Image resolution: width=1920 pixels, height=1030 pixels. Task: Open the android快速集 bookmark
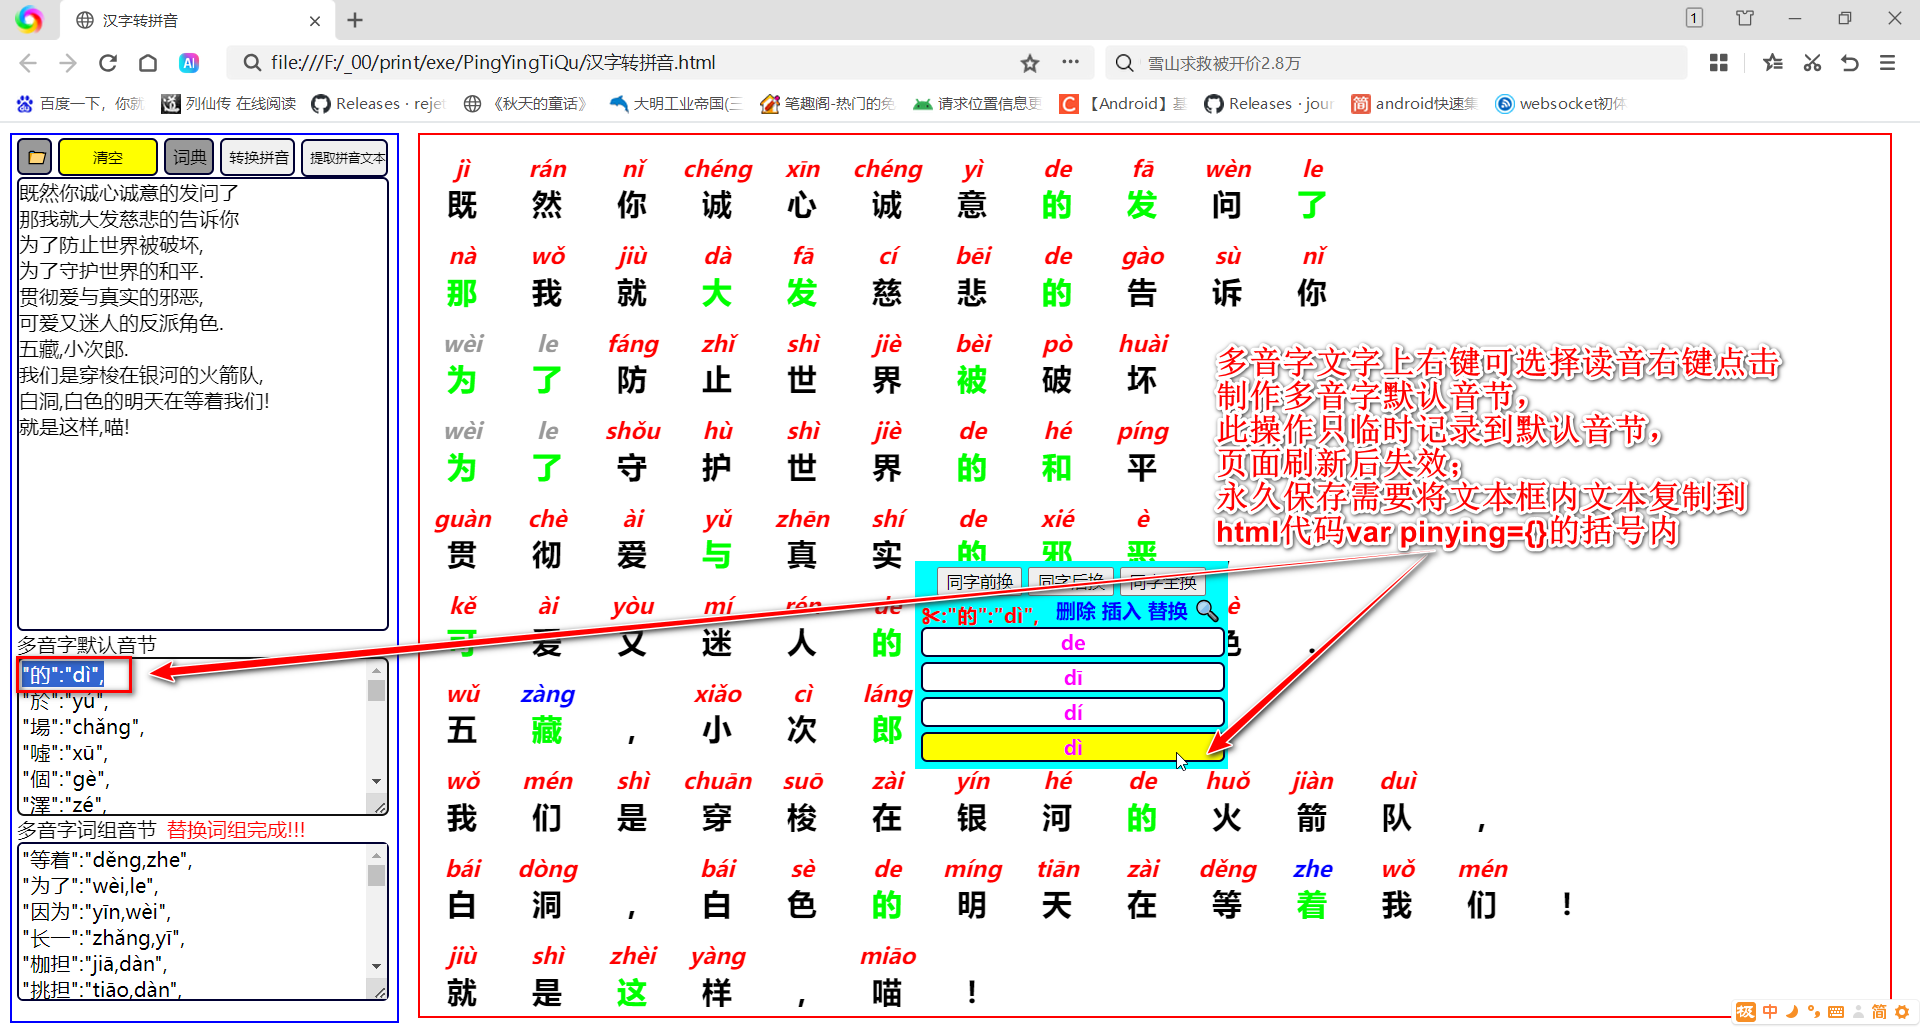[x=1414, y=103]
